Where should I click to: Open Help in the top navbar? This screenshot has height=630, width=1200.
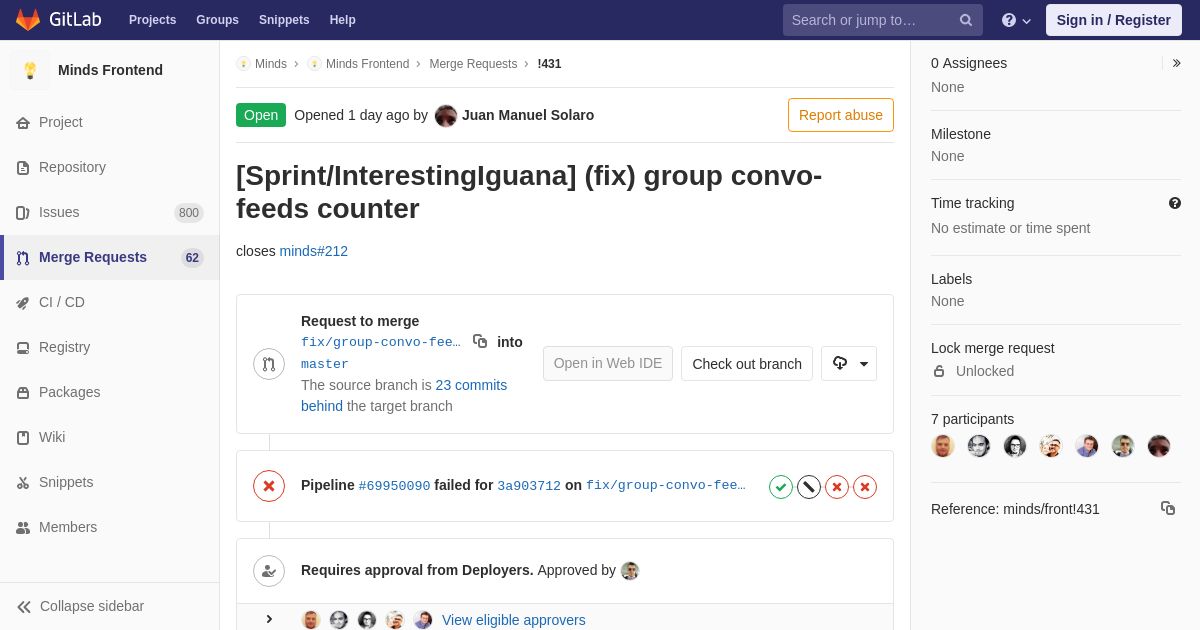pyautogui.click(x=343, y=20)
